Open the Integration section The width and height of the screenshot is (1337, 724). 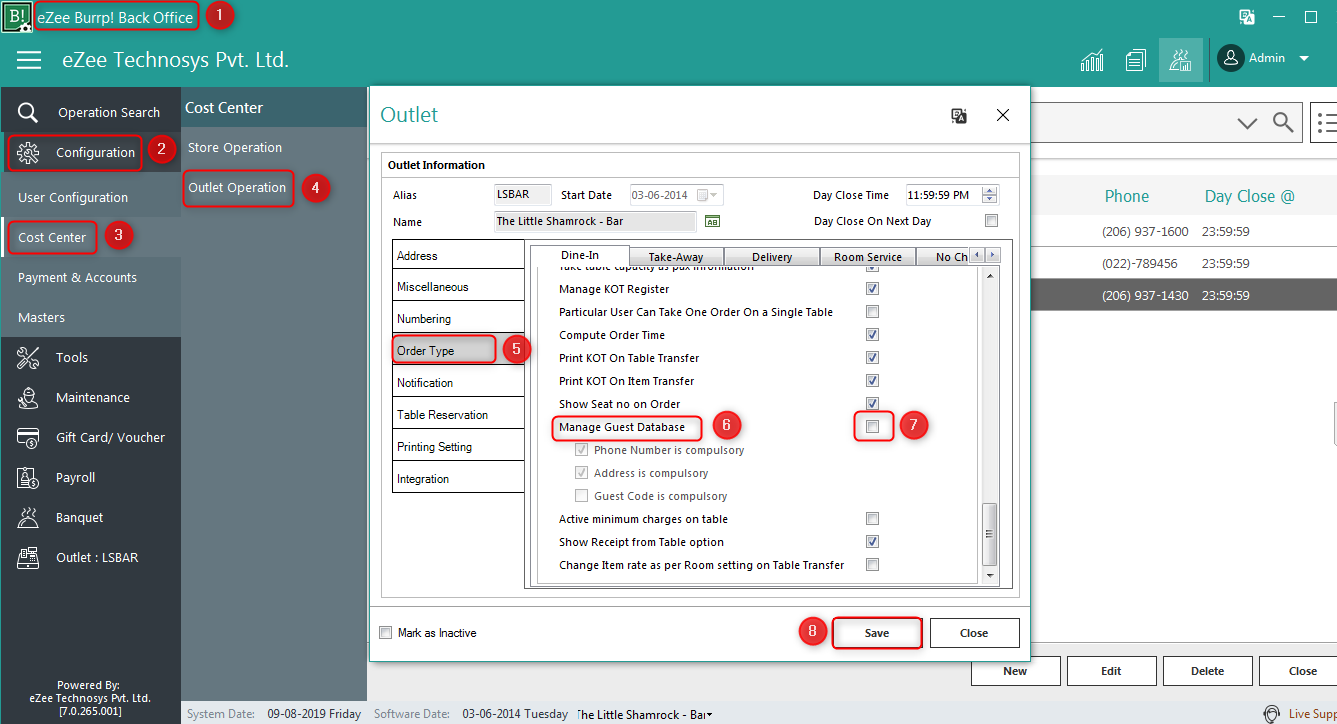point(458,478)
